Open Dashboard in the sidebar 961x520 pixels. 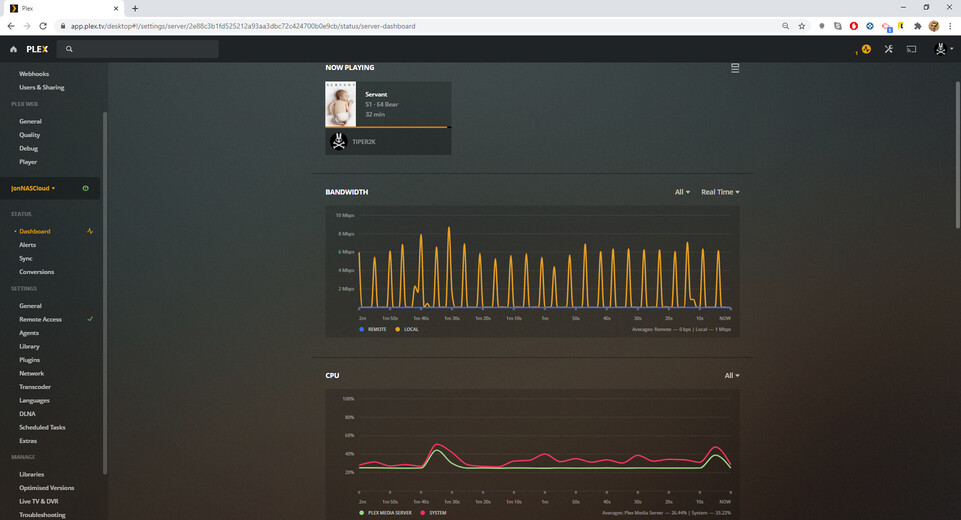[x=35, y=231]
